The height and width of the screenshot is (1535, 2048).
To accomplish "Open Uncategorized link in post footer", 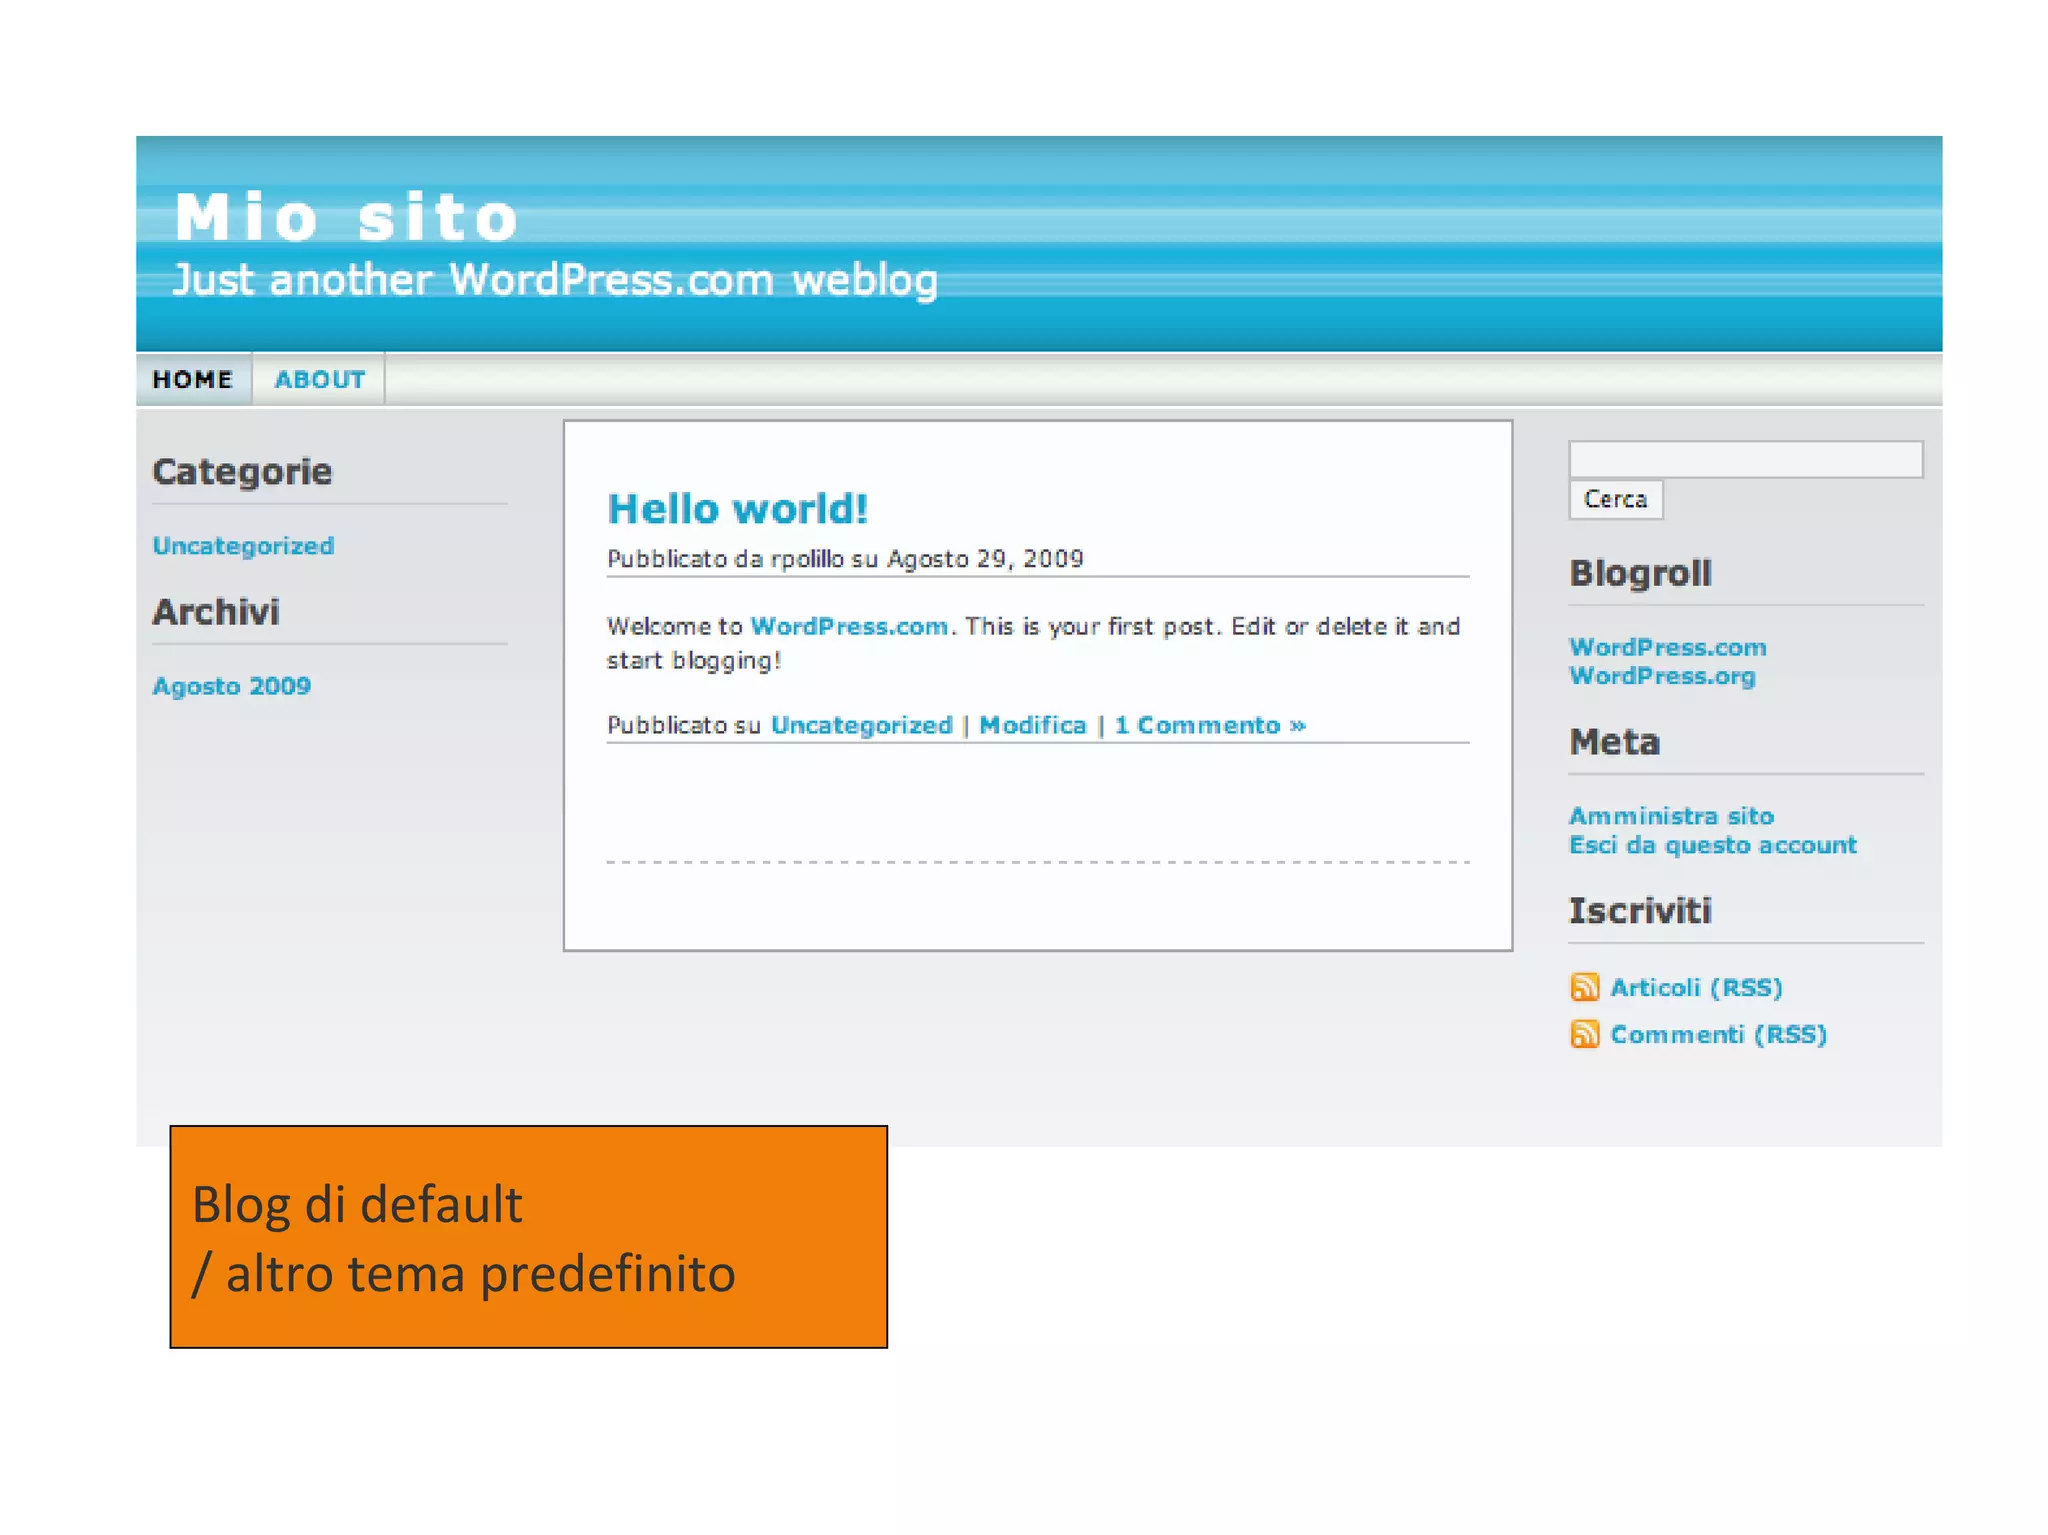I will [861, 725].
